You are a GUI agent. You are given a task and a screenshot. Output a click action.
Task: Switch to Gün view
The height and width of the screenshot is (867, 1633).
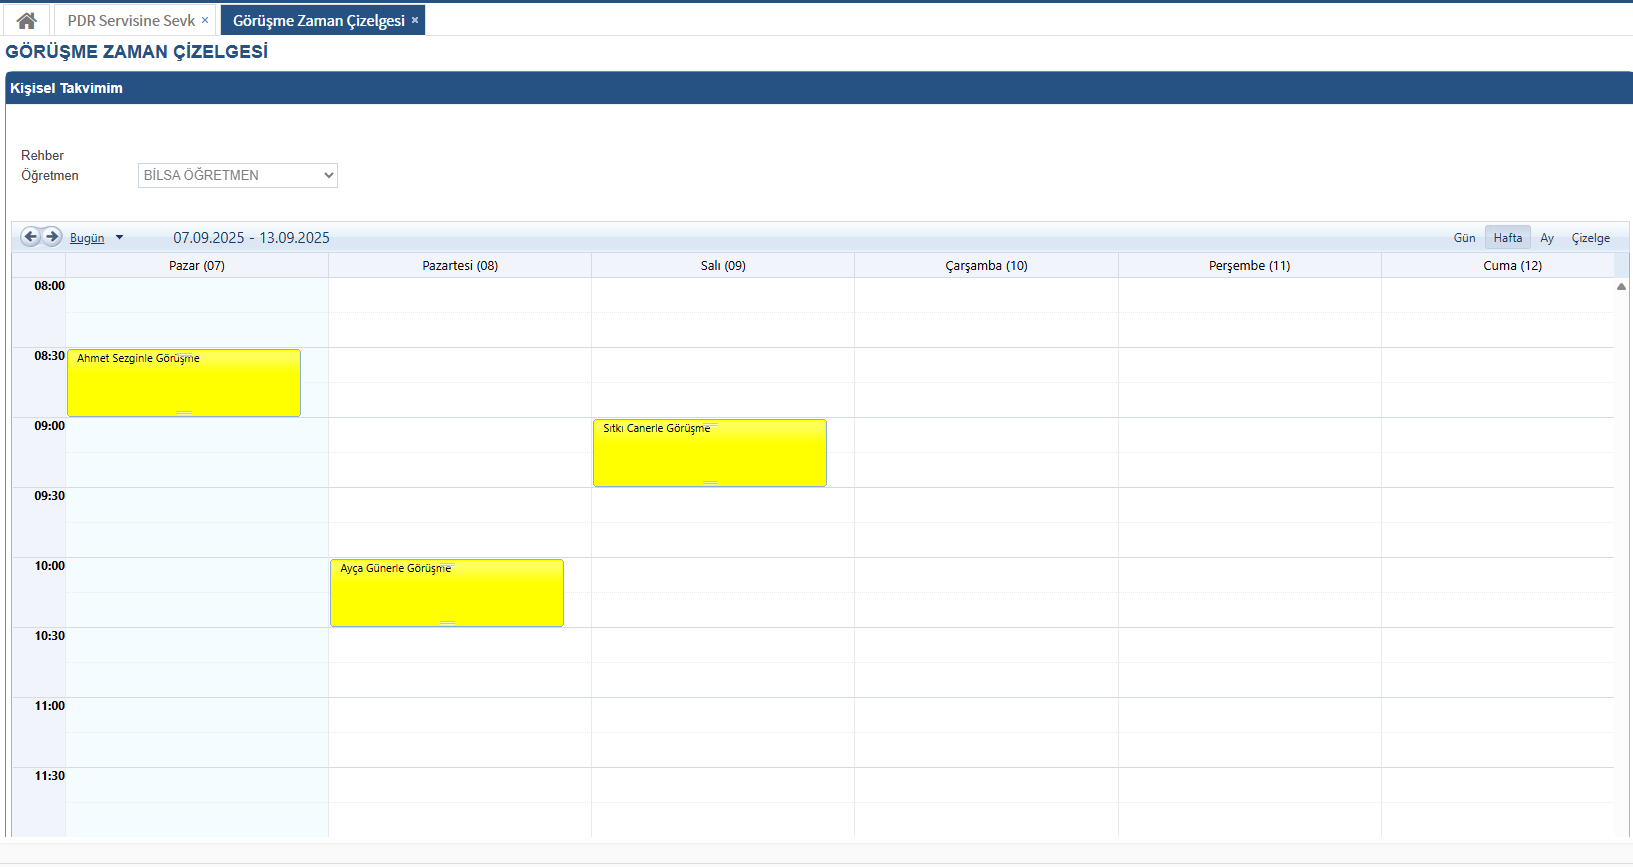click(1464, 238)
